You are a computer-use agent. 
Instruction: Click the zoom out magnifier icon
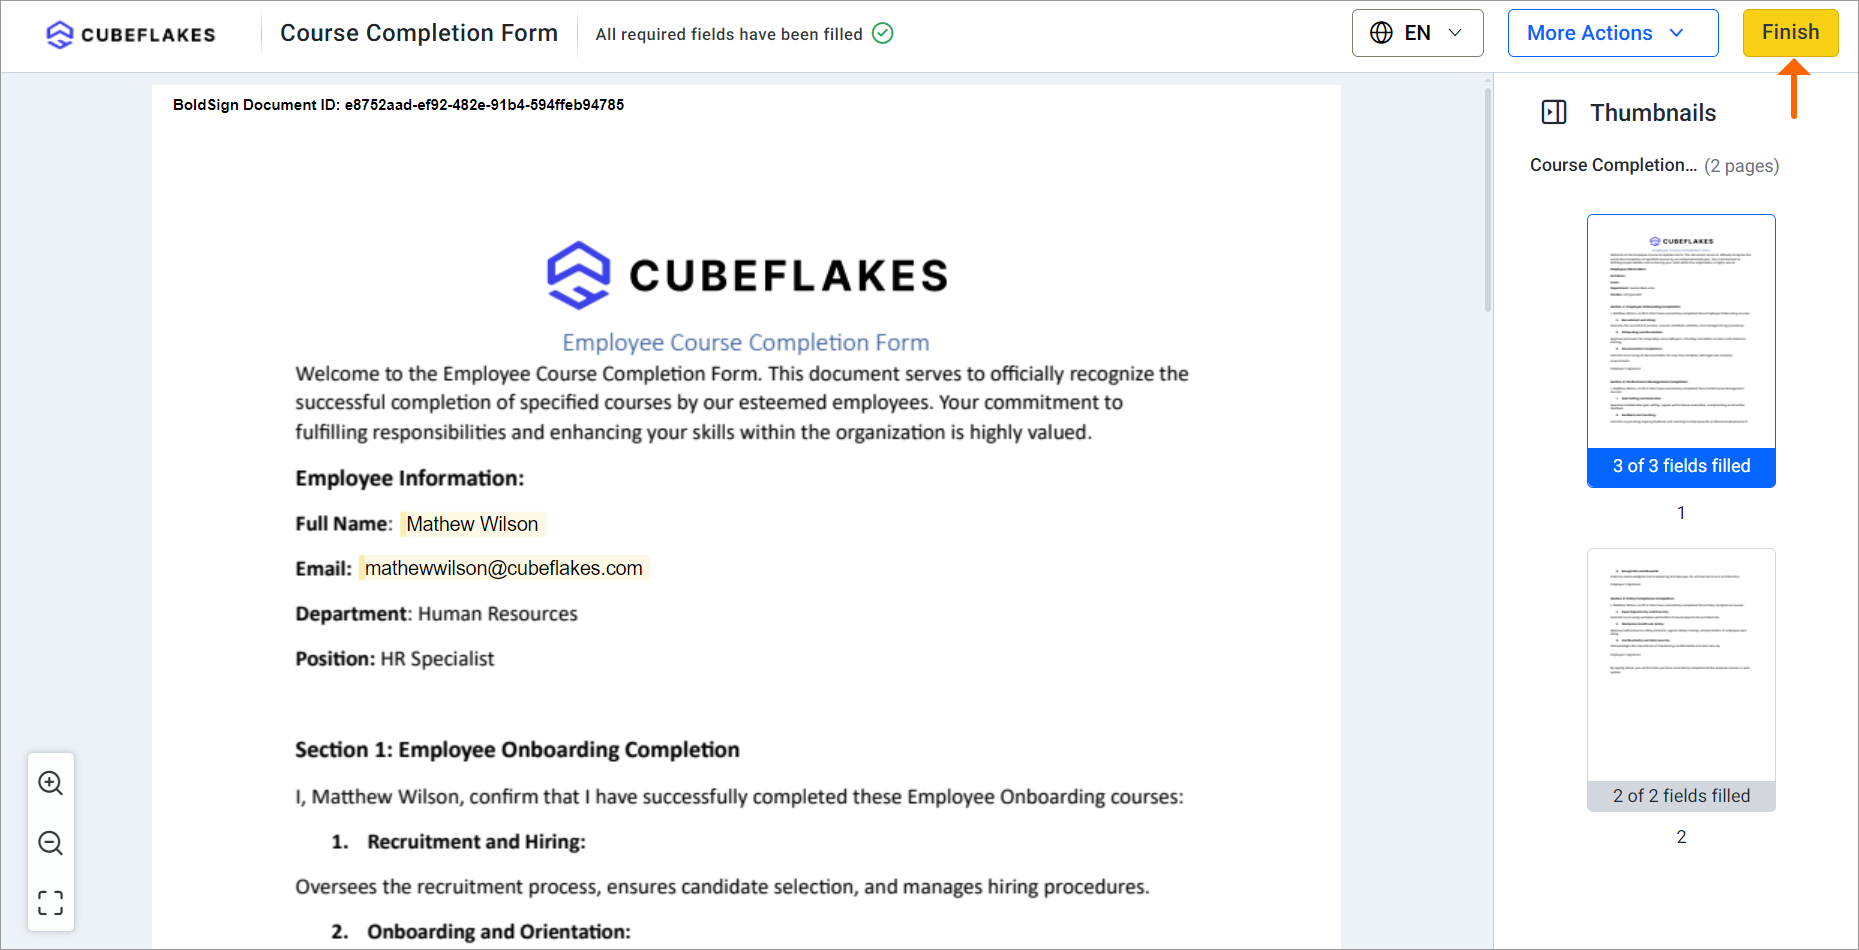(51, 843)
